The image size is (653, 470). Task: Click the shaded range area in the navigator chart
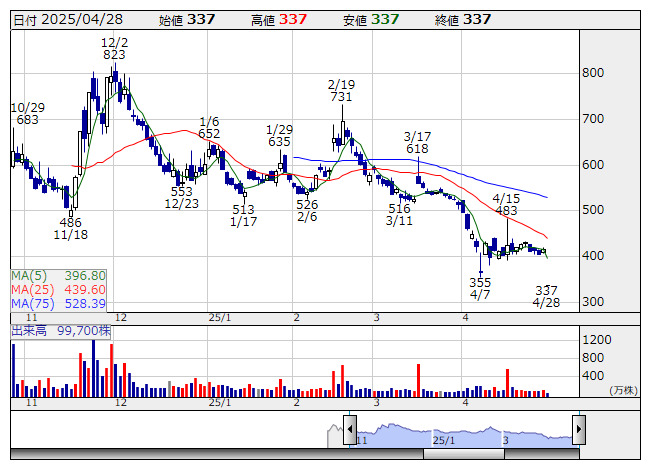click(x=464, y=437)
